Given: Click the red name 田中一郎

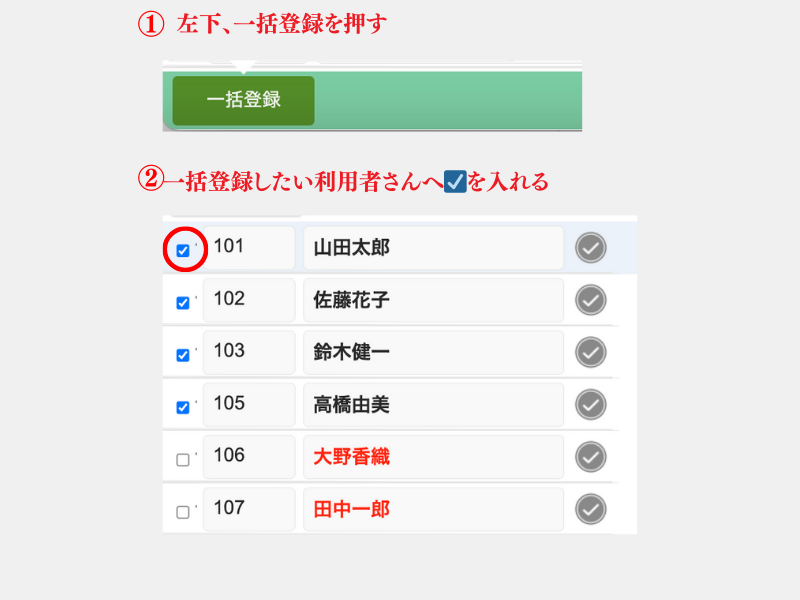Looking at the screenshot, I should click(352, 509).
